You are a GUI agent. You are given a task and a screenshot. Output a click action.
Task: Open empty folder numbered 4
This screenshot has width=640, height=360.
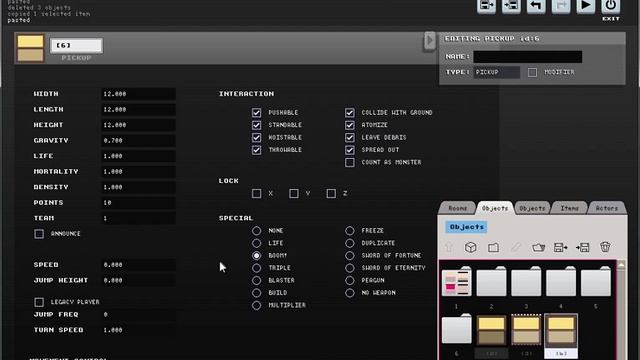pos(561,282)
